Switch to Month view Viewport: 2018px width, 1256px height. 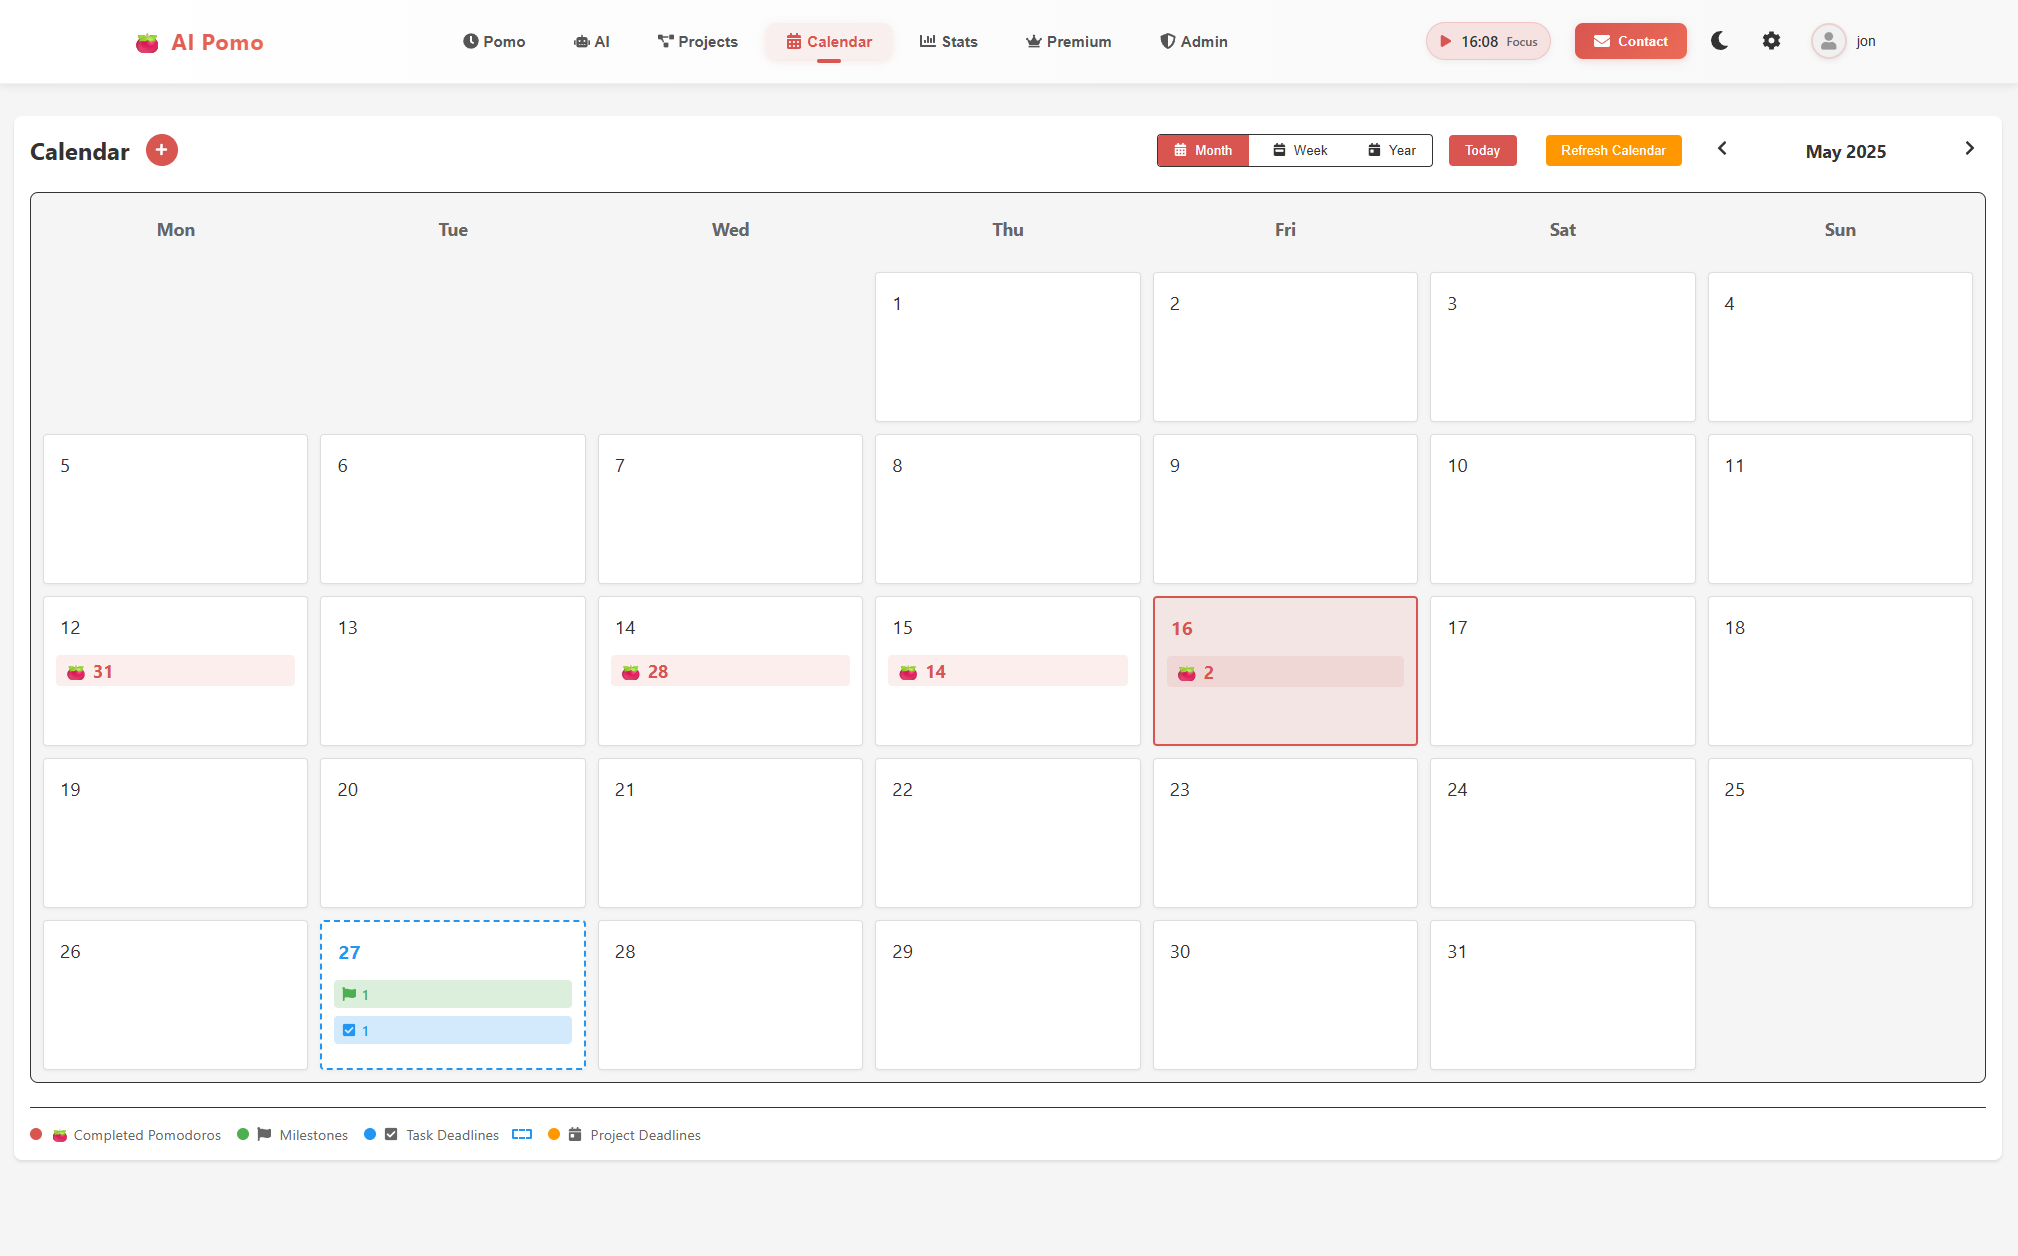pos(1203,150)
